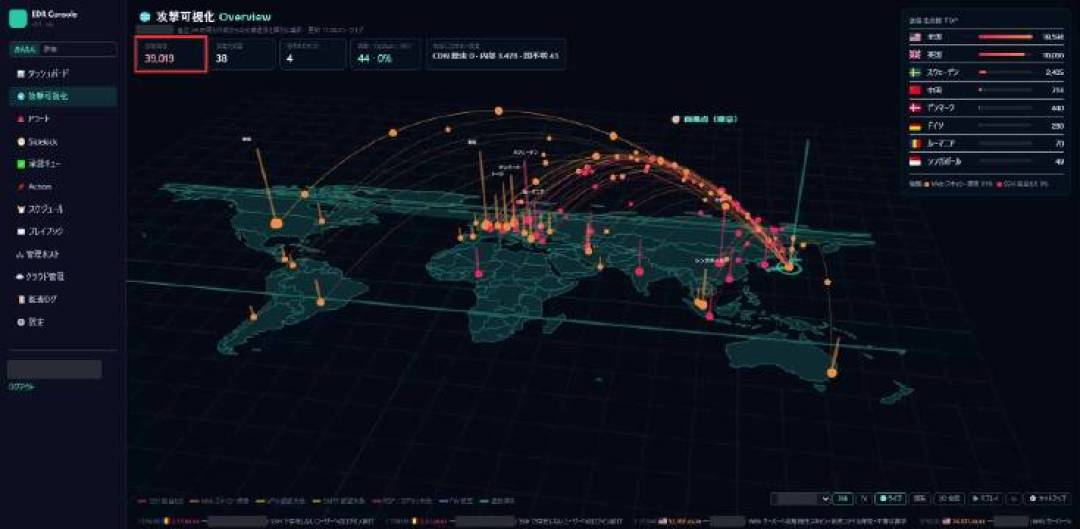
Task: Open the Sidekick menu item
Action: point(63,141)
